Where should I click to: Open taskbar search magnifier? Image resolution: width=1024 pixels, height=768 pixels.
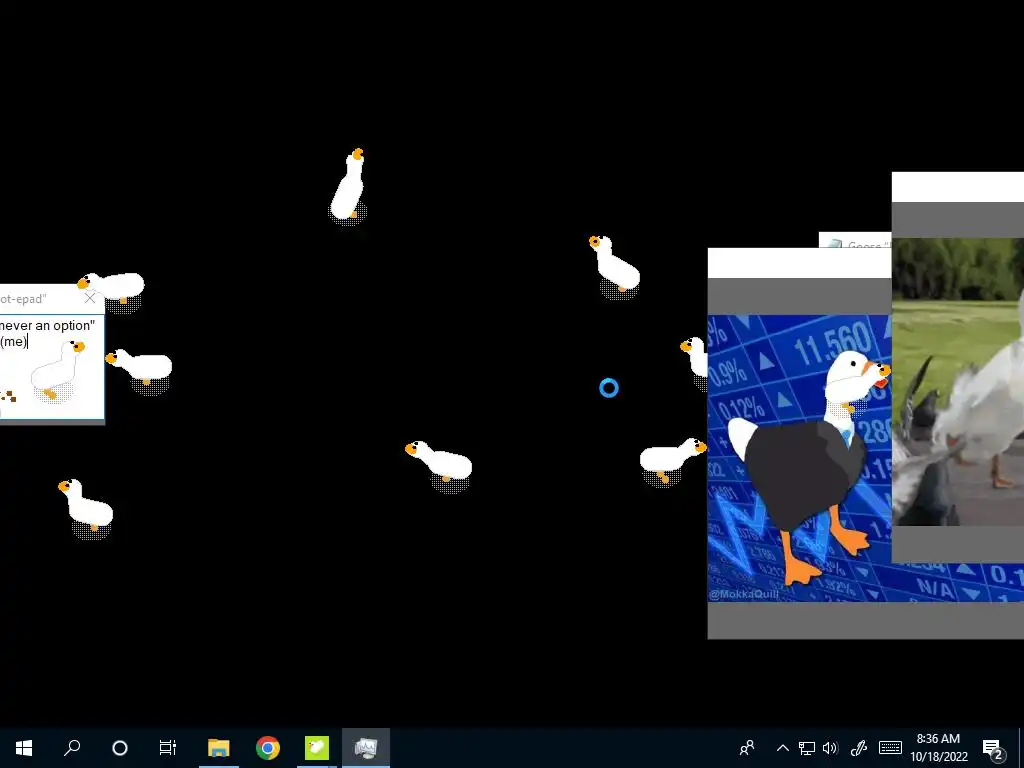click(72, 748)
